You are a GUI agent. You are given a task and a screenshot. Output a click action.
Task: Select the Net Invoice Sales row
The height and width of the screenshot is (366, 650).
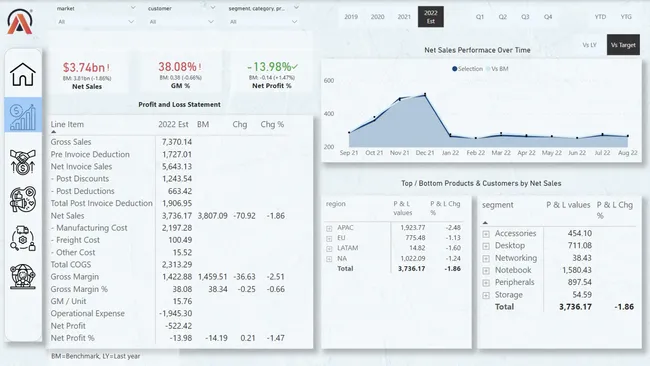click(x=81, y=167)
